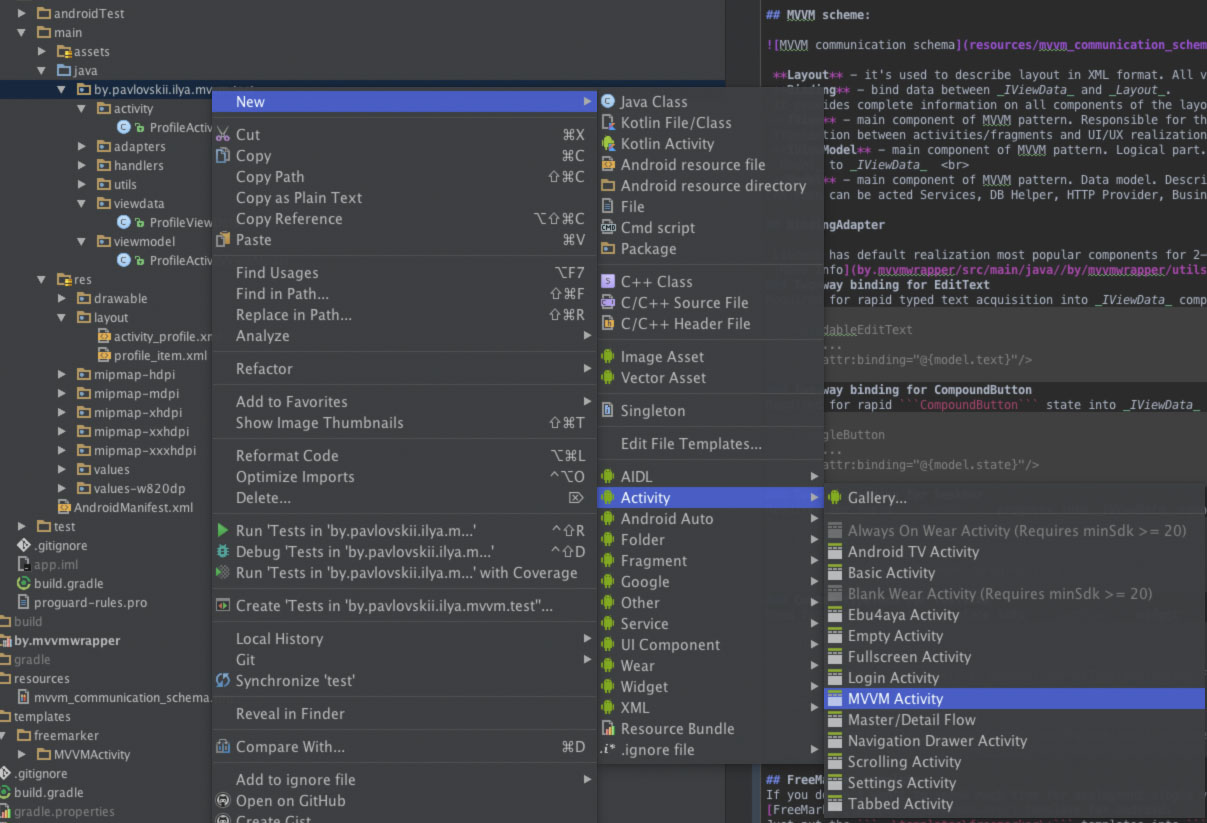Choose Find Usages from context menu
The image size is (1207, 823).
tap(405, 272)
